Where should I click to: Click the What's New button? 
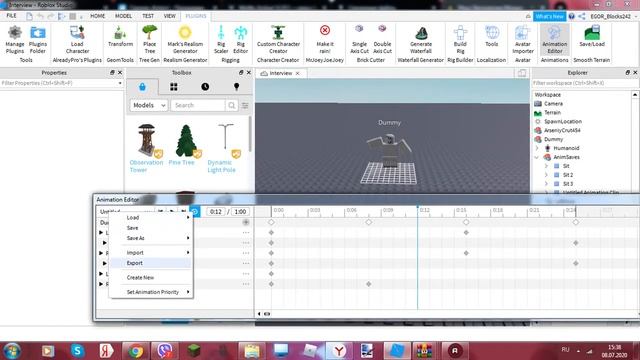point(549,16)
